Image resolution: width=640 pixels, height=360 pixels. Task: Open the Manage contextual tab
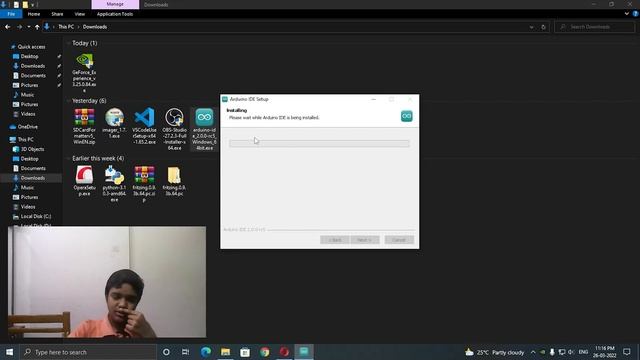[x=115, y=4]
